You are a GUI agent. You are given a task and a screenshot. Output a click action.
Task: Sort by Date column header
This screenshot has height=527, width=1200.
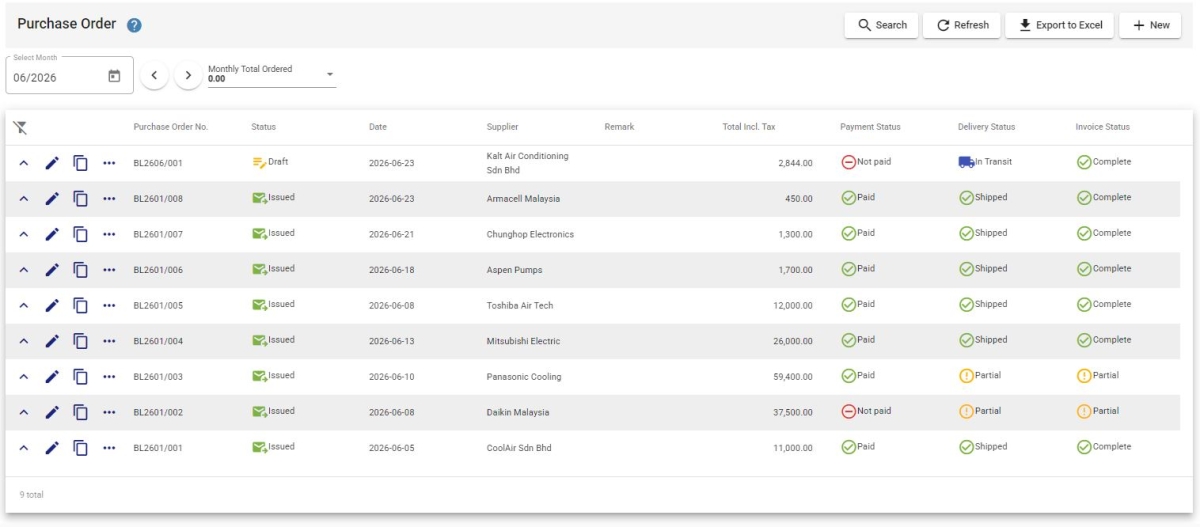[x=378, y=127]
